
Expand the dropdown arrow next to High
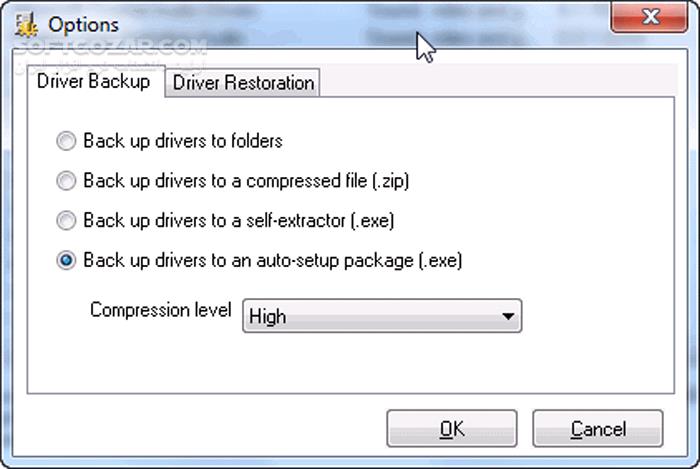pyautogui.click(x=508, y=316)
